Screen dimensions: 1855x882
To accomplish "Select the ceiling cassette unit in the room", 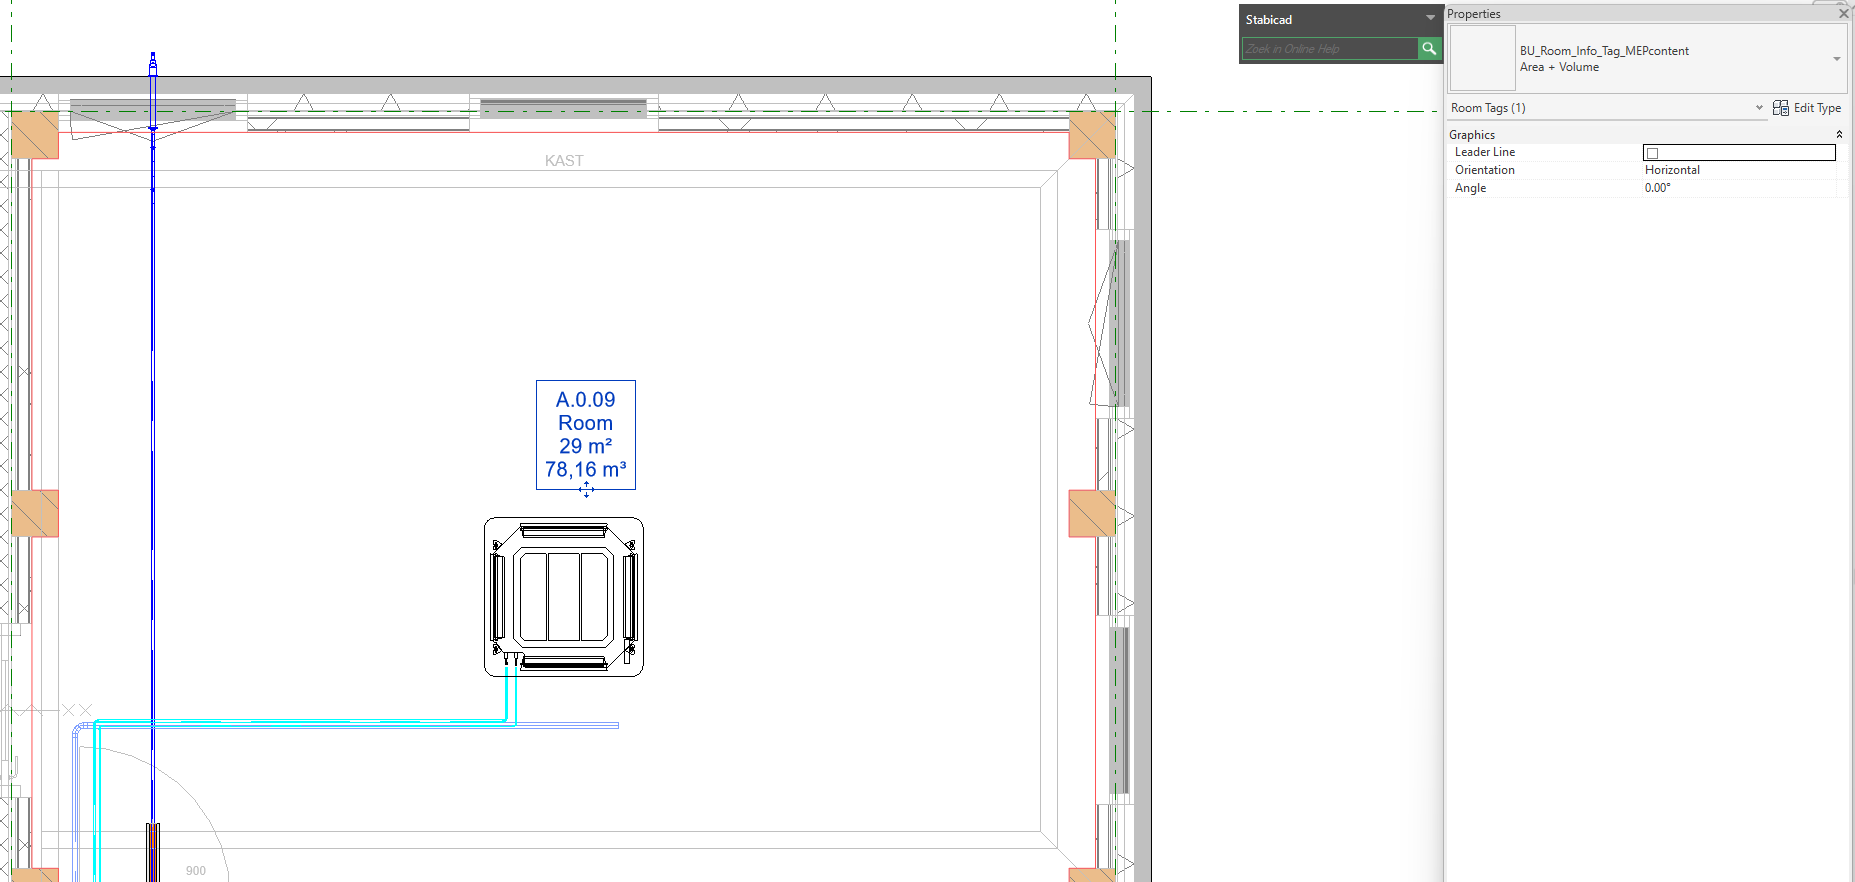I will point(564,597).
